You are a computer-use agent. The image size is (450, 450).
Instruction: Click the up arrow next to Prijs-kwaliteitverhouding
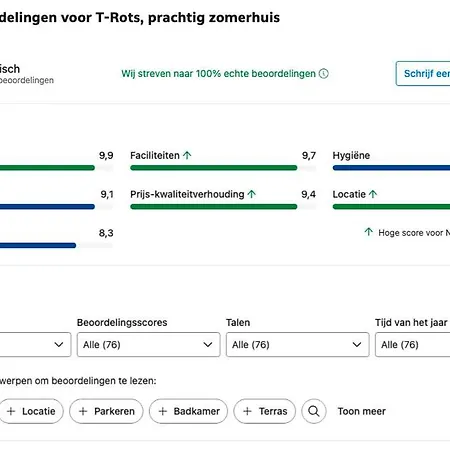point(252,194)
